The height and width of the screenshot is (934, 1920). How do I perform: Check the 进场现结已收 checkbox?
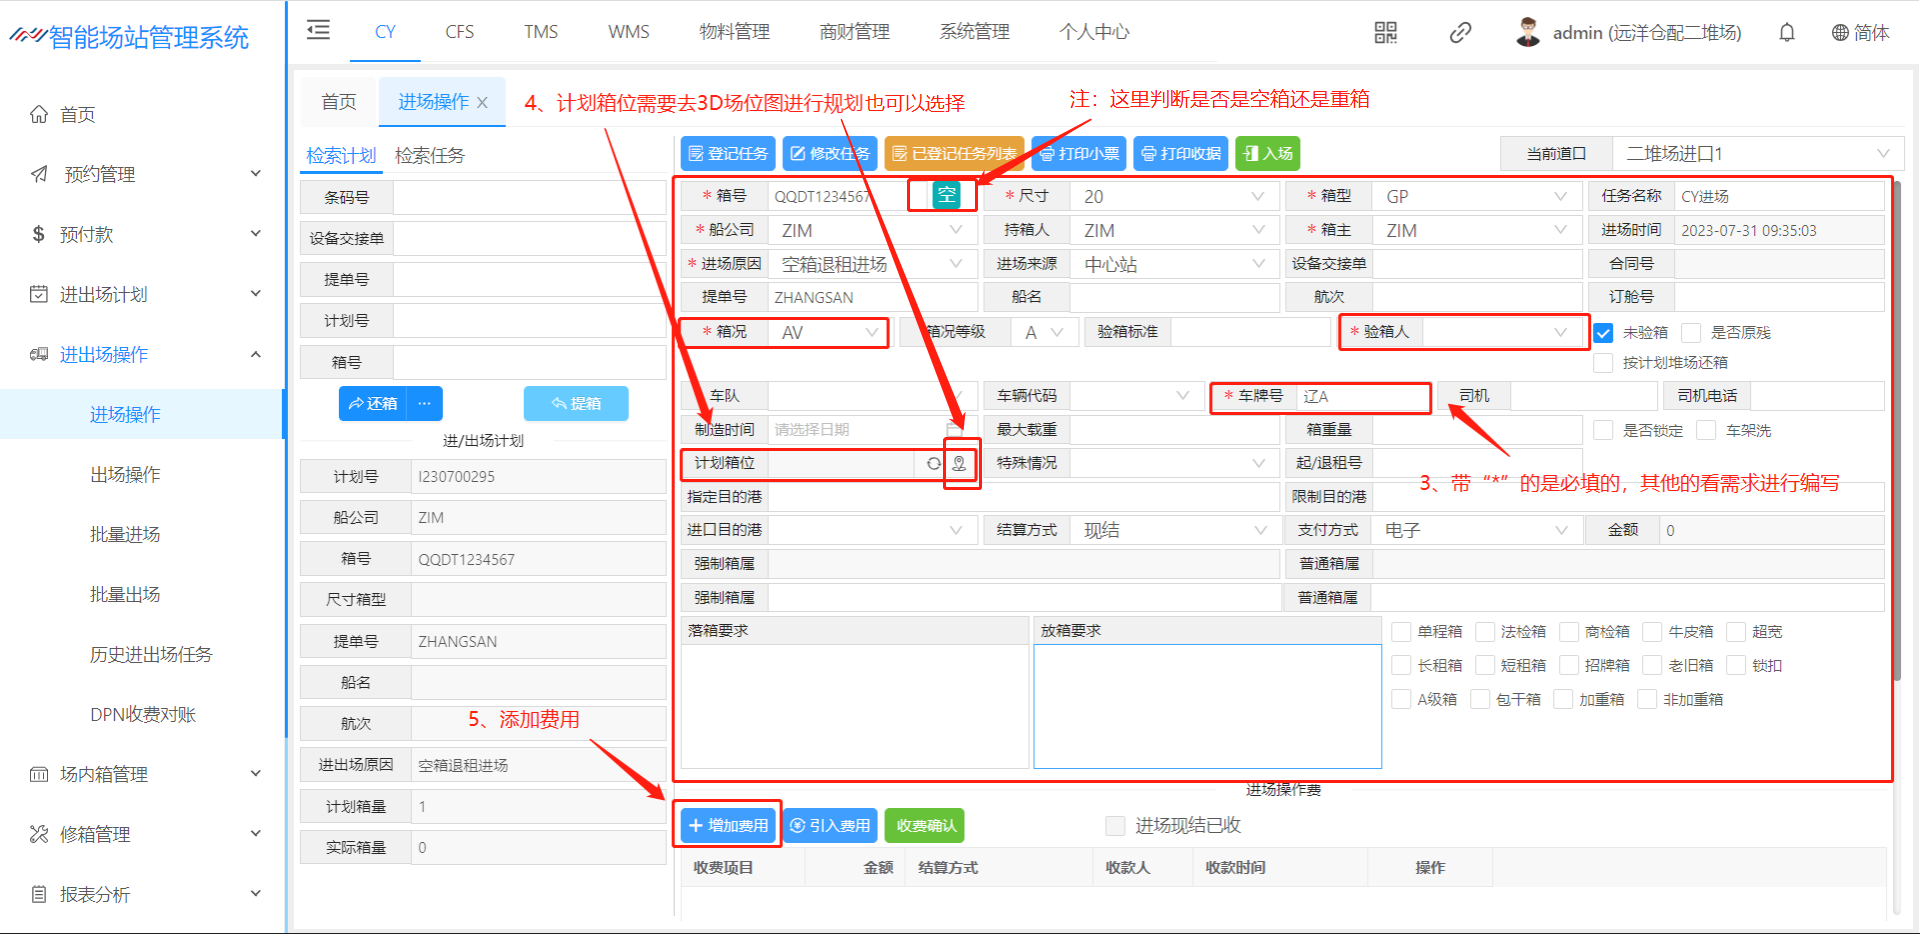click(x=1115, y=826)
